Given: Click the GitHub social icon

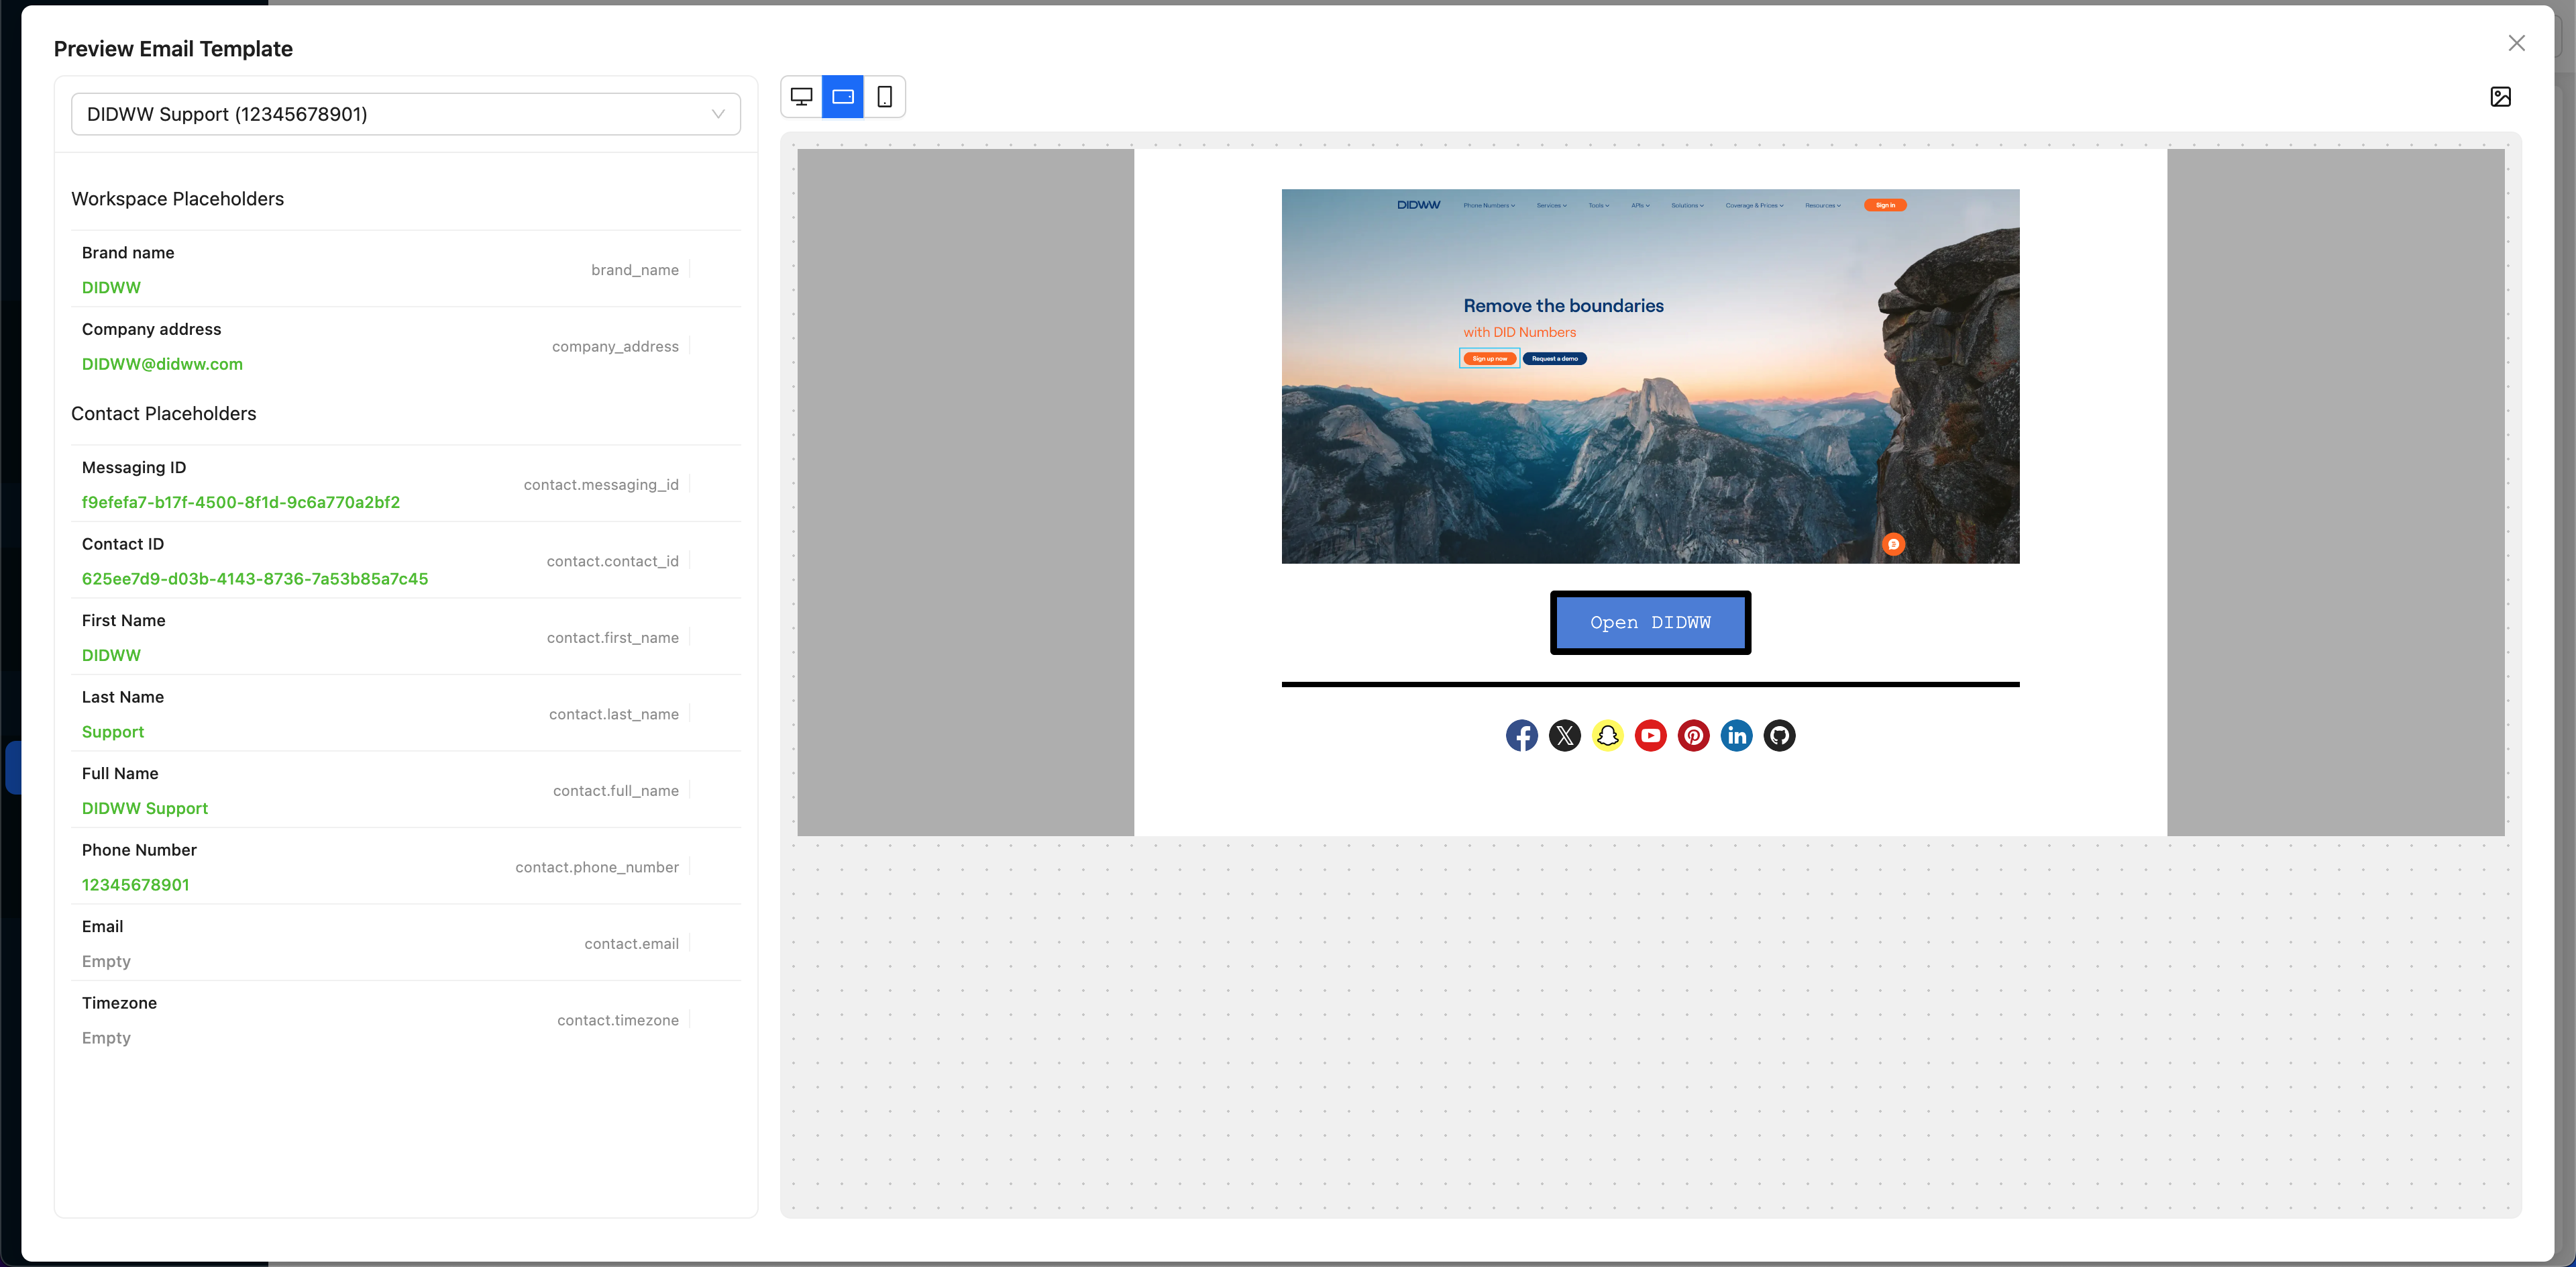Looking at the screenshot, I should coord(1779,736).
